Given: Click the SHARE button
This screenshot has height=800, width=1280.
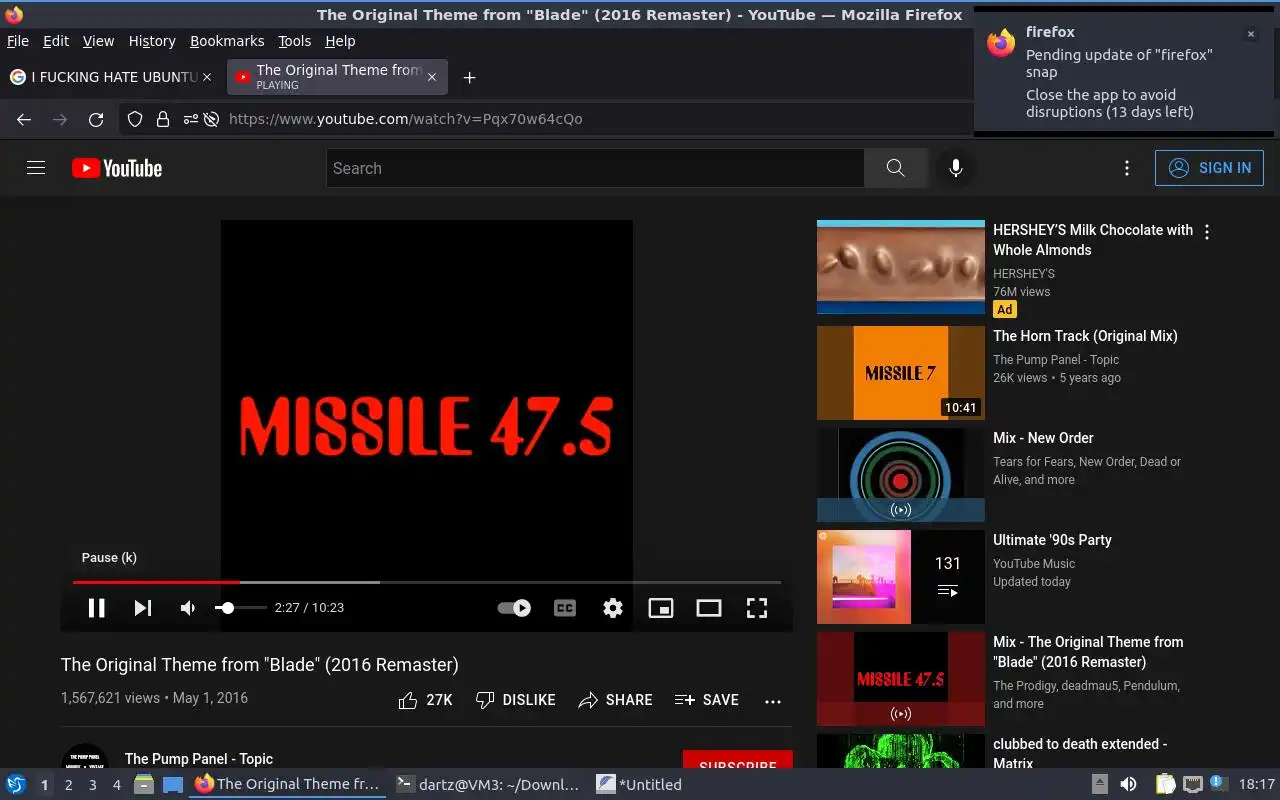Looking at the screenshot, I should coord(615,700).
